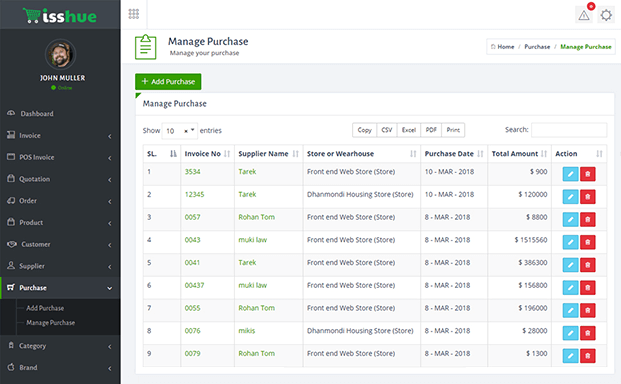Image resolution: width=621 pixels, height=384 pixels.
Task: Edit purchase invoice 0055
Action: tap(570, 310)
